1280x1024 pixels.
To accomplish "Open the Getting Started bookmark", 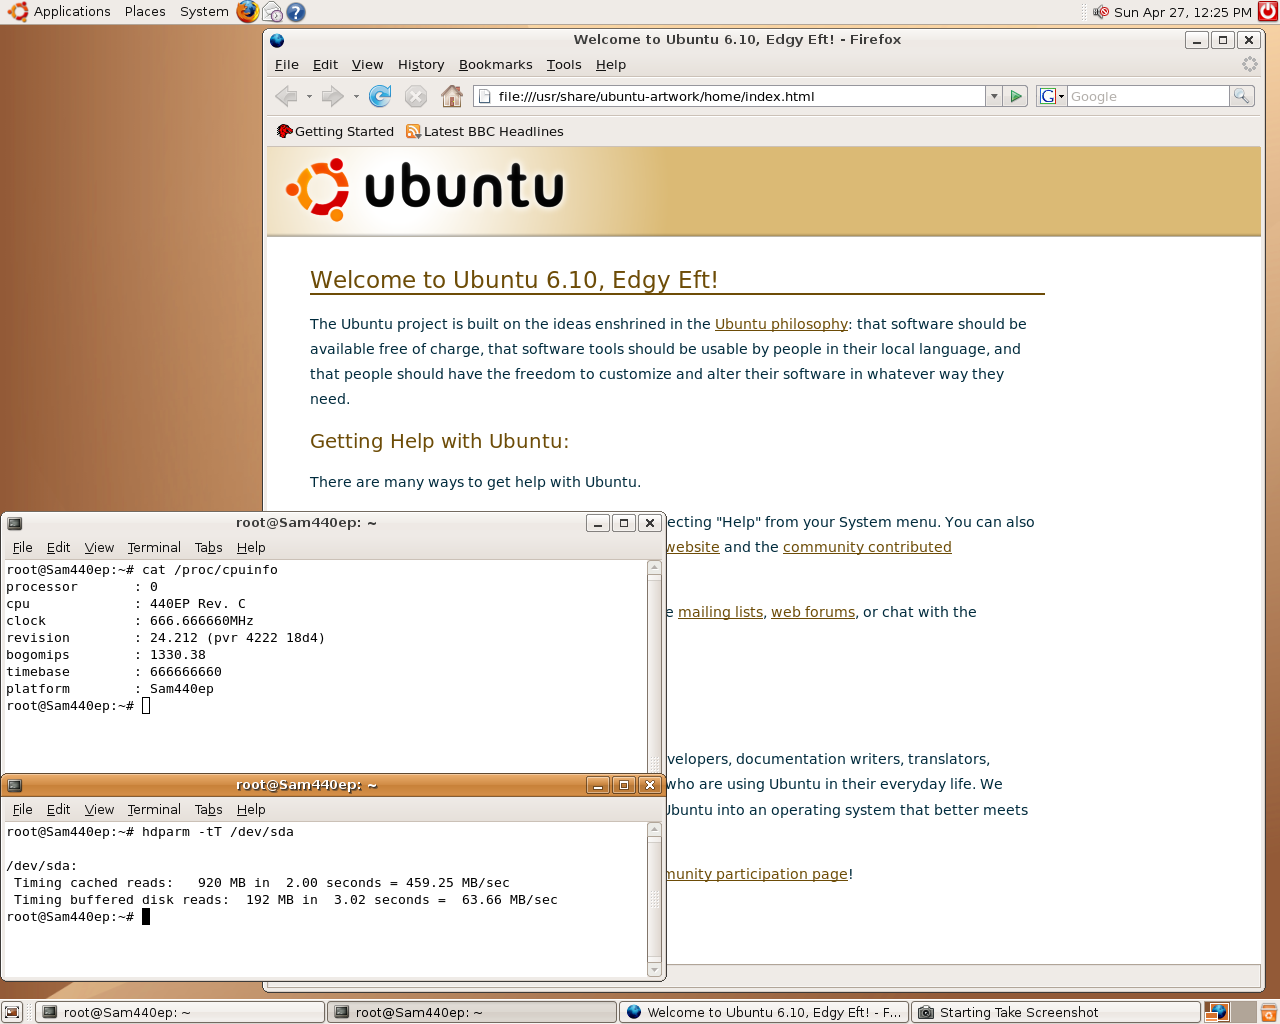I will click(x=335, y=131).
